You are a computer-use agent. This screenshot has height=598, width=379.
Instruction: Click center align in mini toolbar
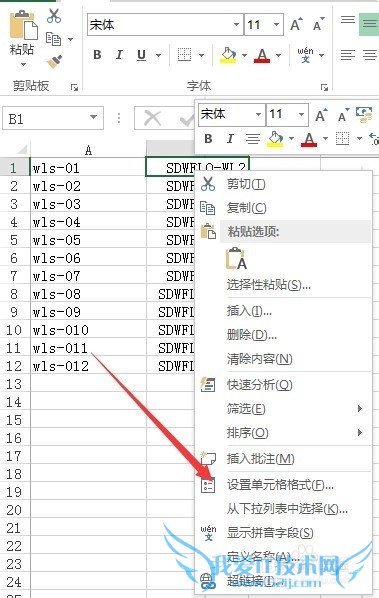pyautogui.click(x=252, y=138)
